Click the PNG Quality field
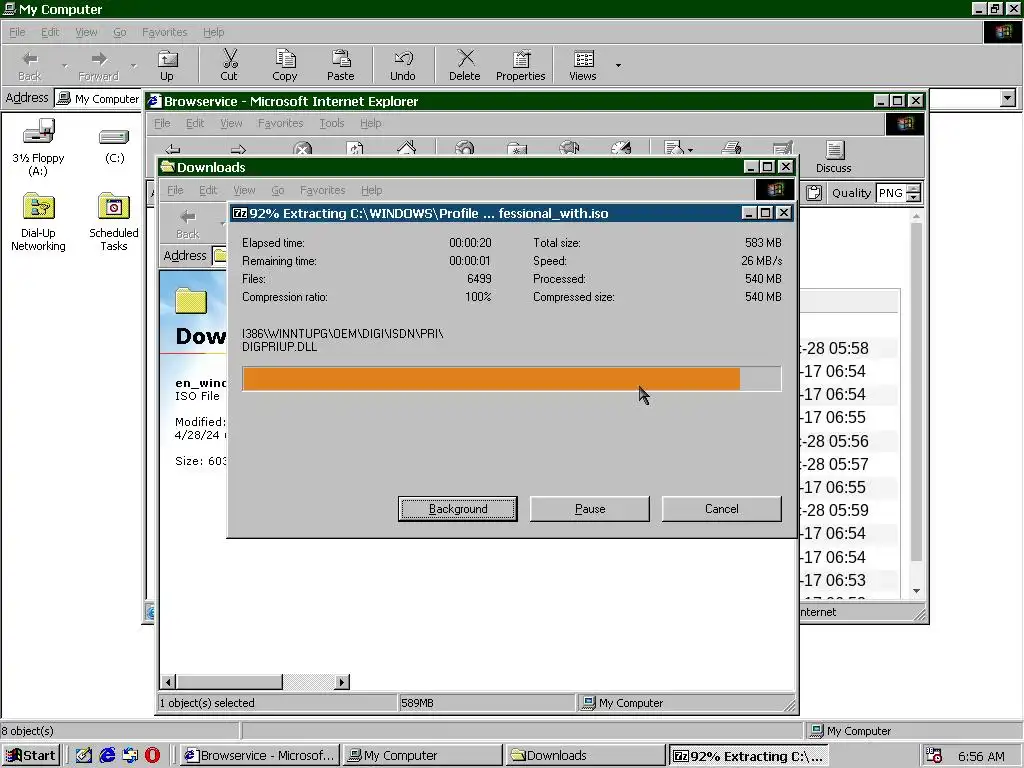This screenshot has width=1024, height=768. tap(891, 193)
